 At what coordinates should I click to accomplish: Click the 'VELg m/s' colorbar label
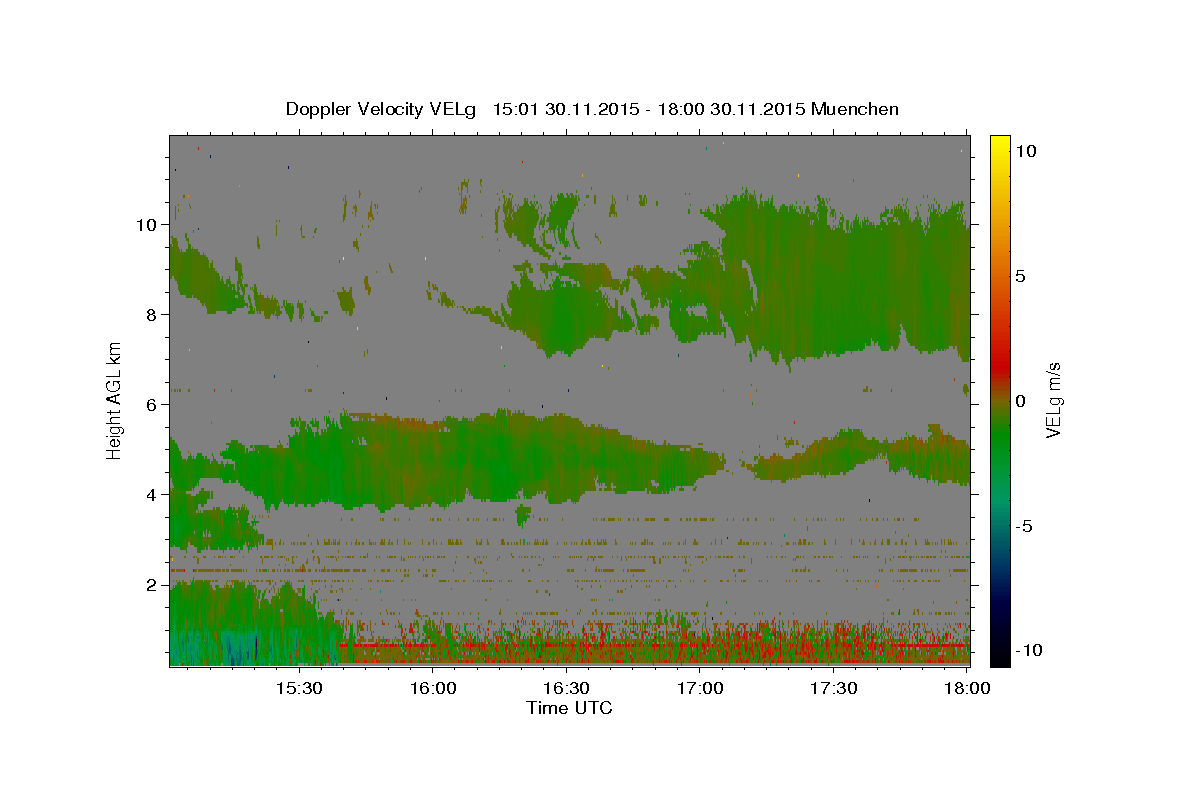pos(1053,398)
